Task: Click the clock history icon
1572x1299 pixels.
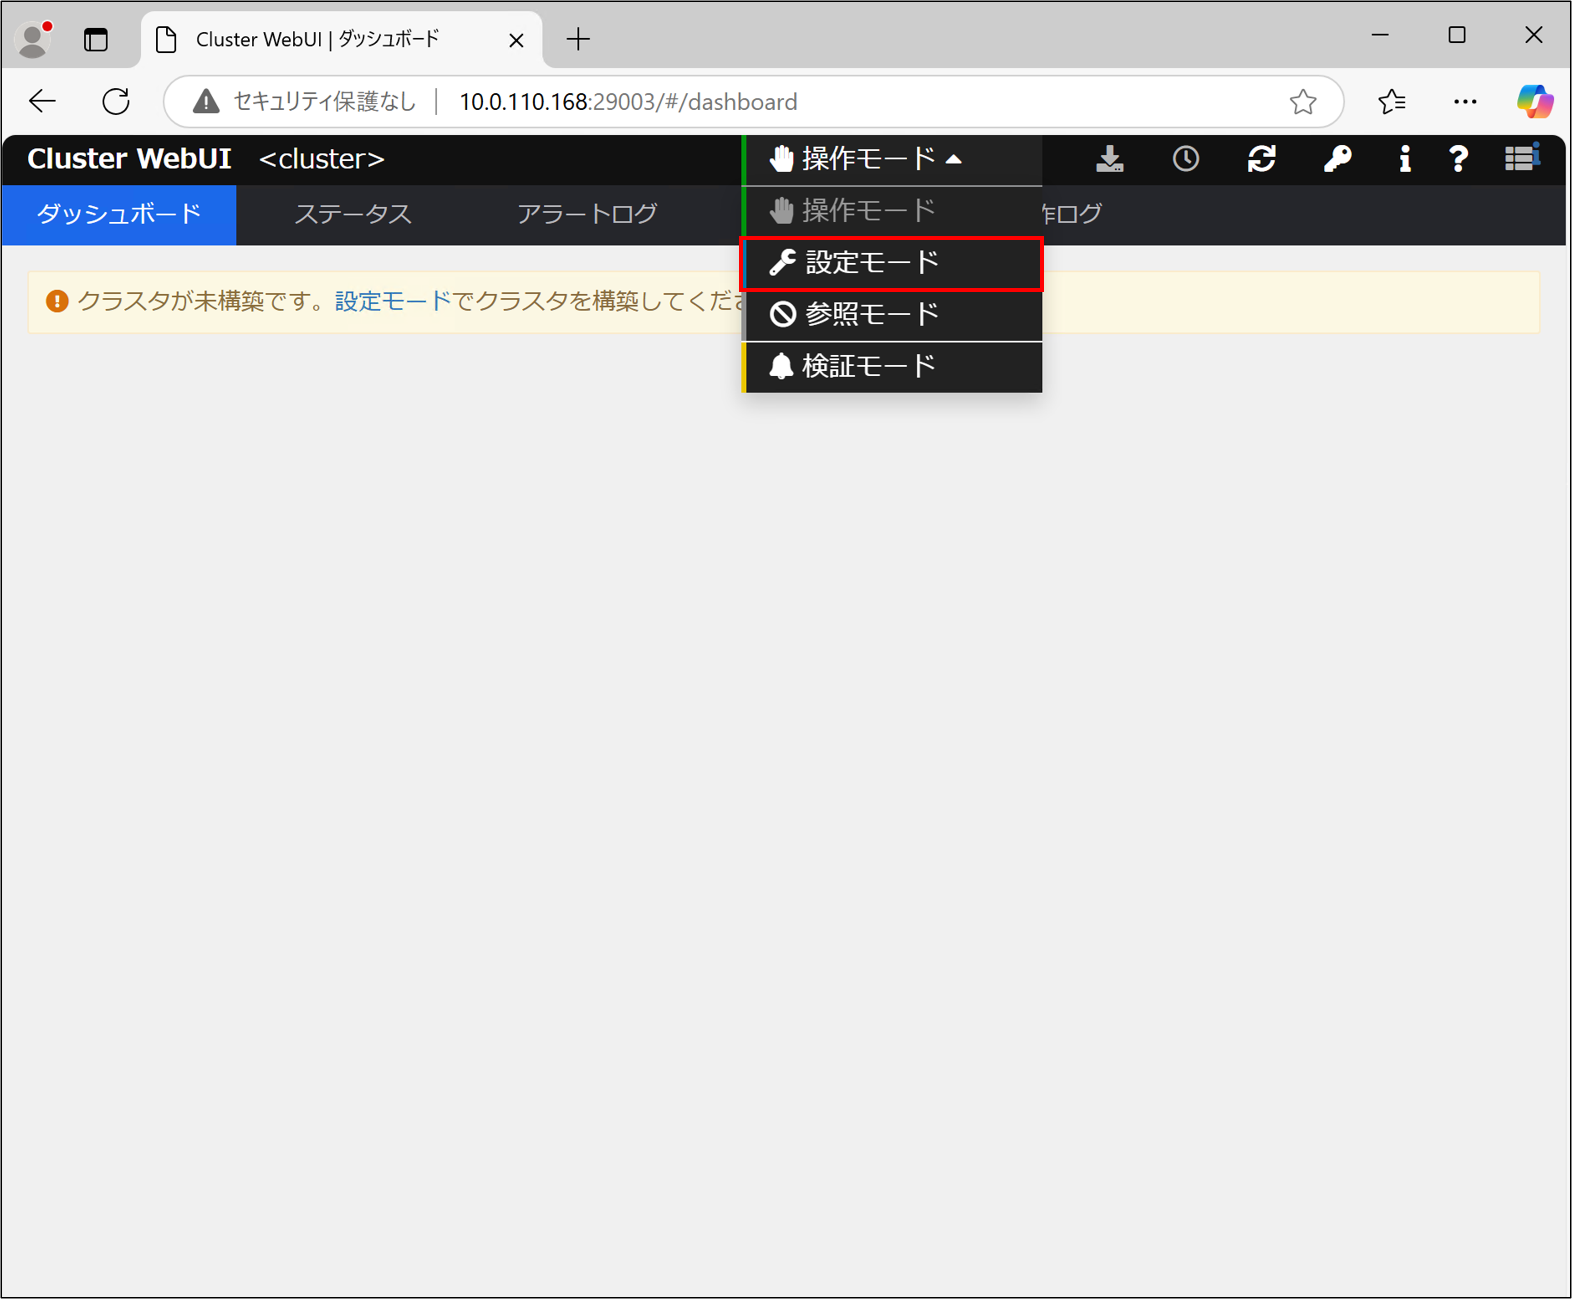Action: 1185,159
